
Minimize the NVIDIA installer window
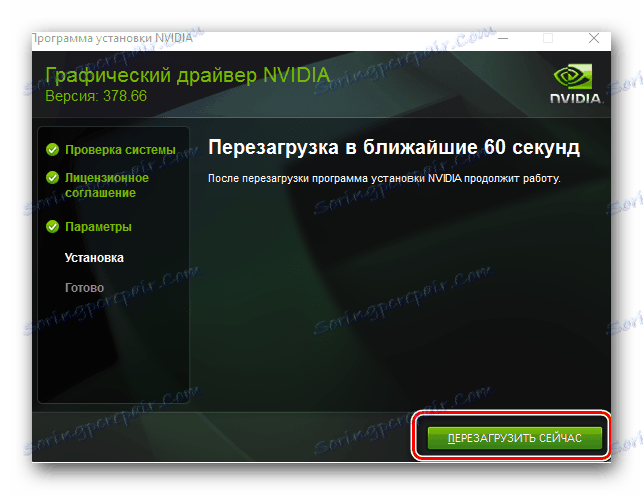[503, 38]
